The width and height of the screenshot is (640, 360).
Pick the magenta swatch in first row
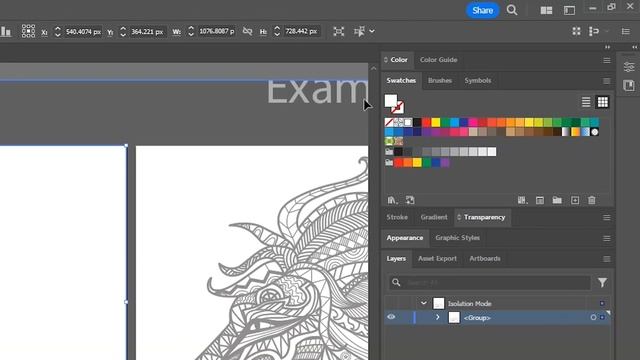[473, 122]
